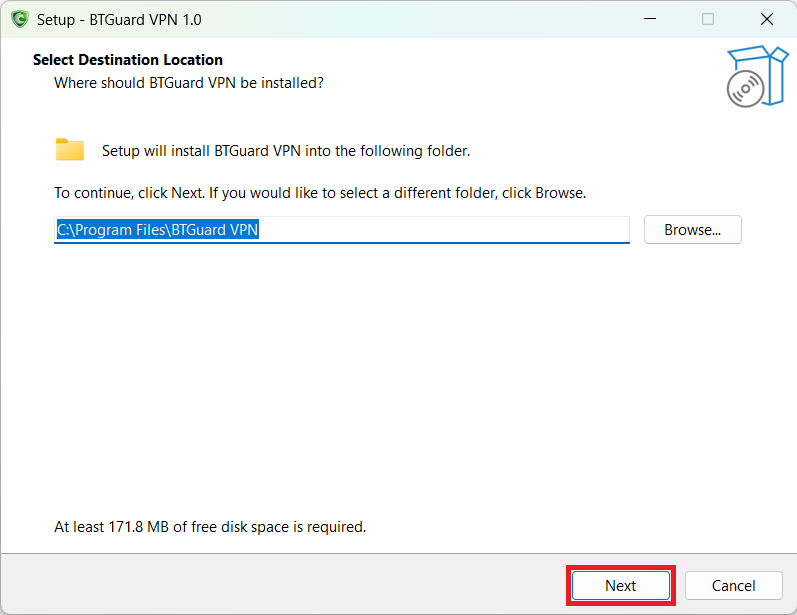Screen dimensions: 797x615
Task: Minimize the Setup window
Action: point(649,19)
